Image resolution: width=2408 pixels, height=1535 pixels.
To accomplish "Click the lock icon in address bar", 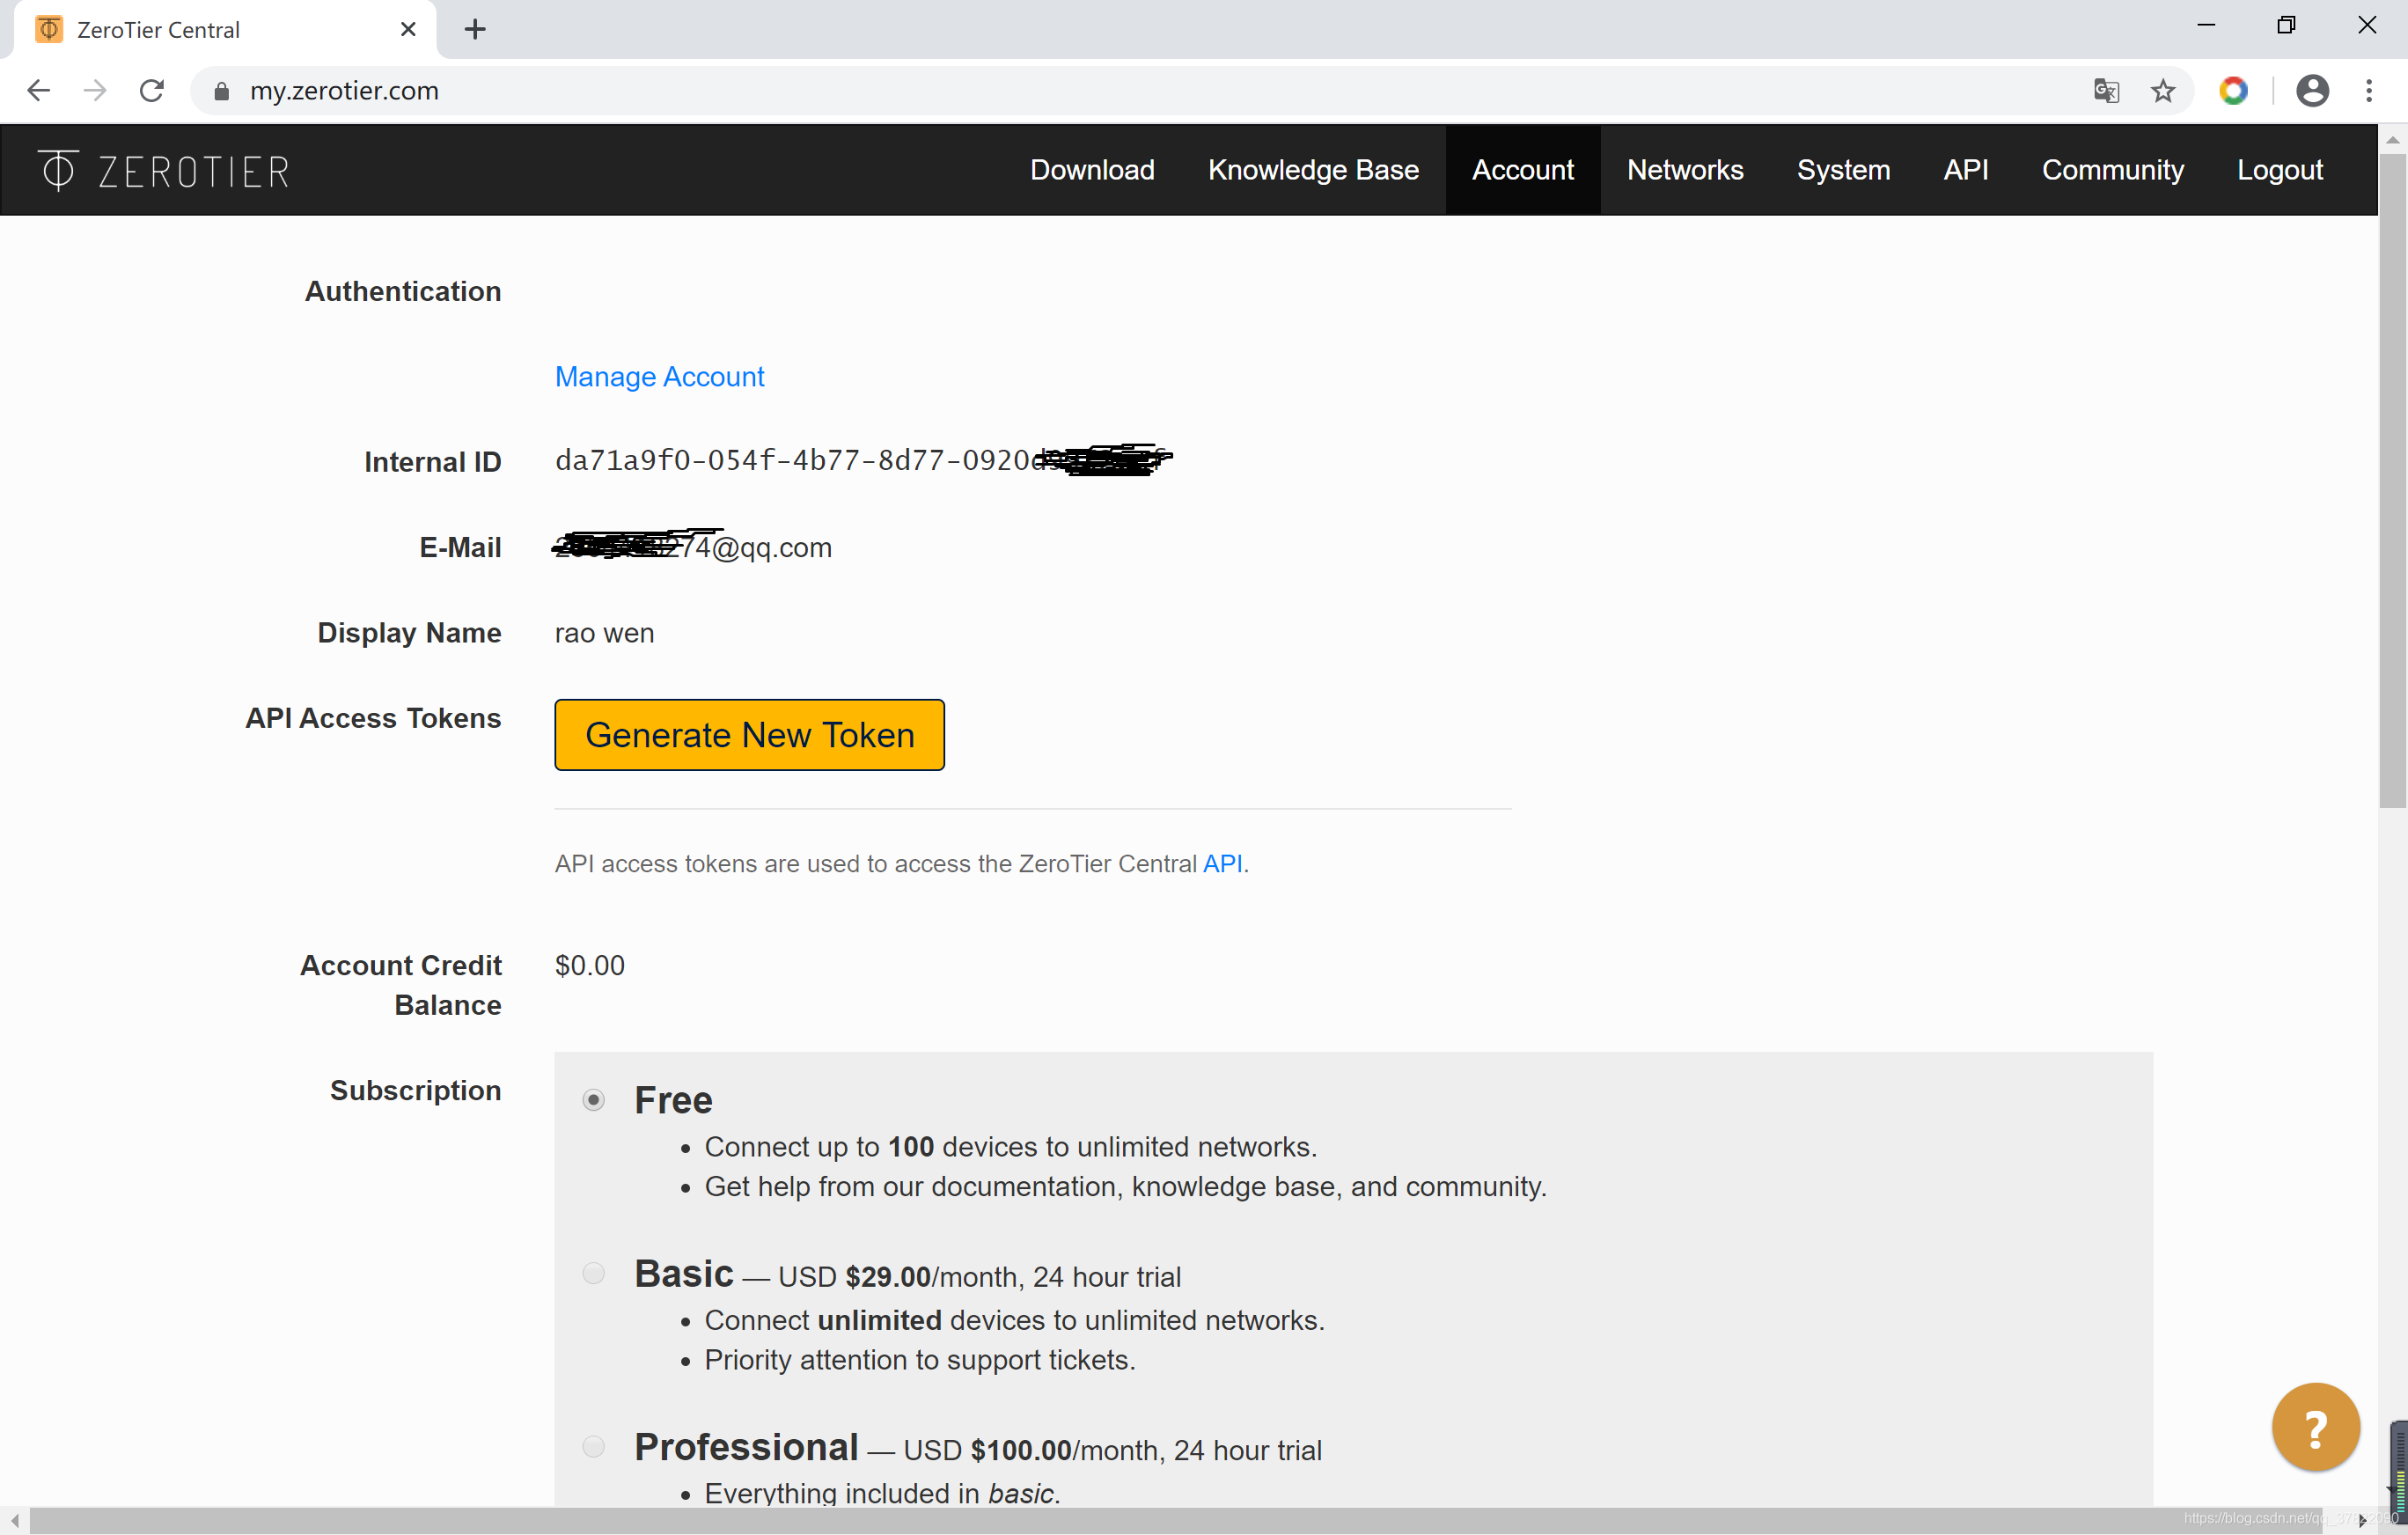I will [x=222, y=91].
